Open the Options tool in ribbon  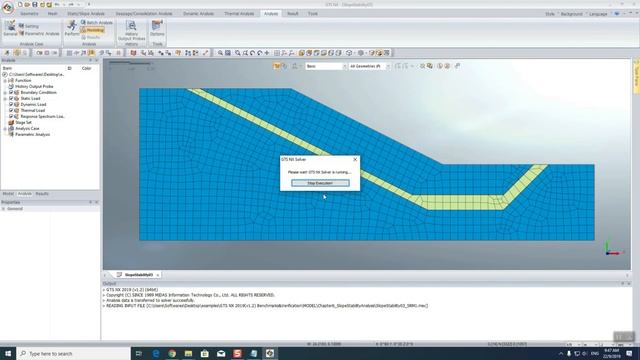157,28
